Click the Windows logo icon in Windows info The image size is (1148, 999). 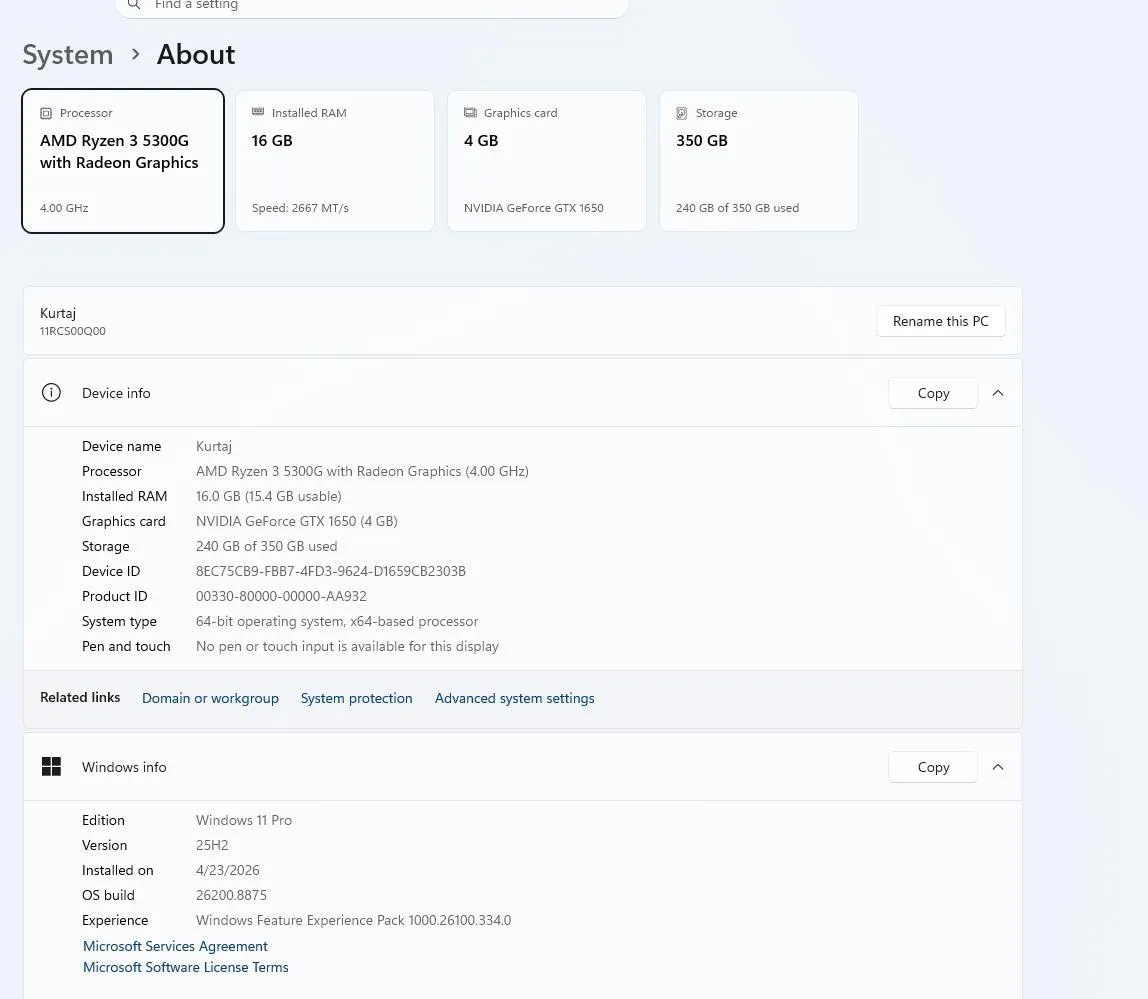(51, 767)
